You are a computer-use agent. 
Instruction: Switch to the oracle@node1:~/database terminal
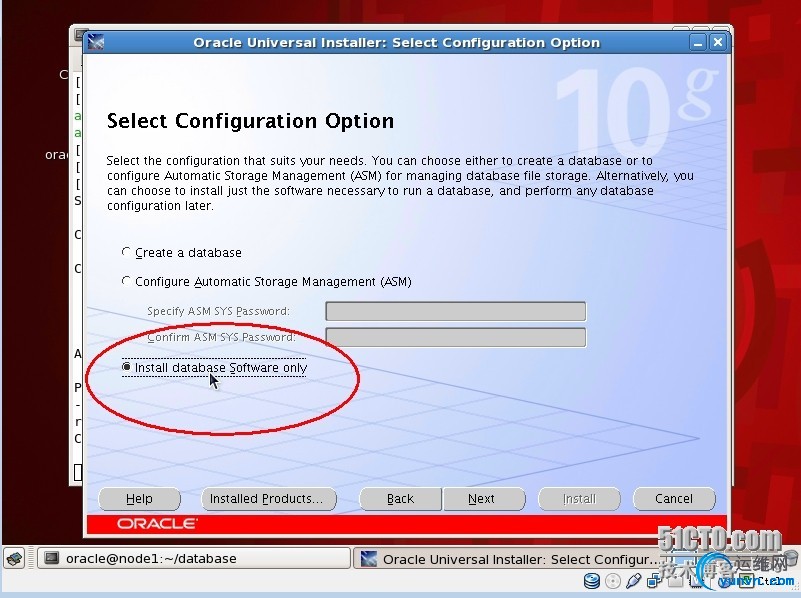(x=194, y=558)
